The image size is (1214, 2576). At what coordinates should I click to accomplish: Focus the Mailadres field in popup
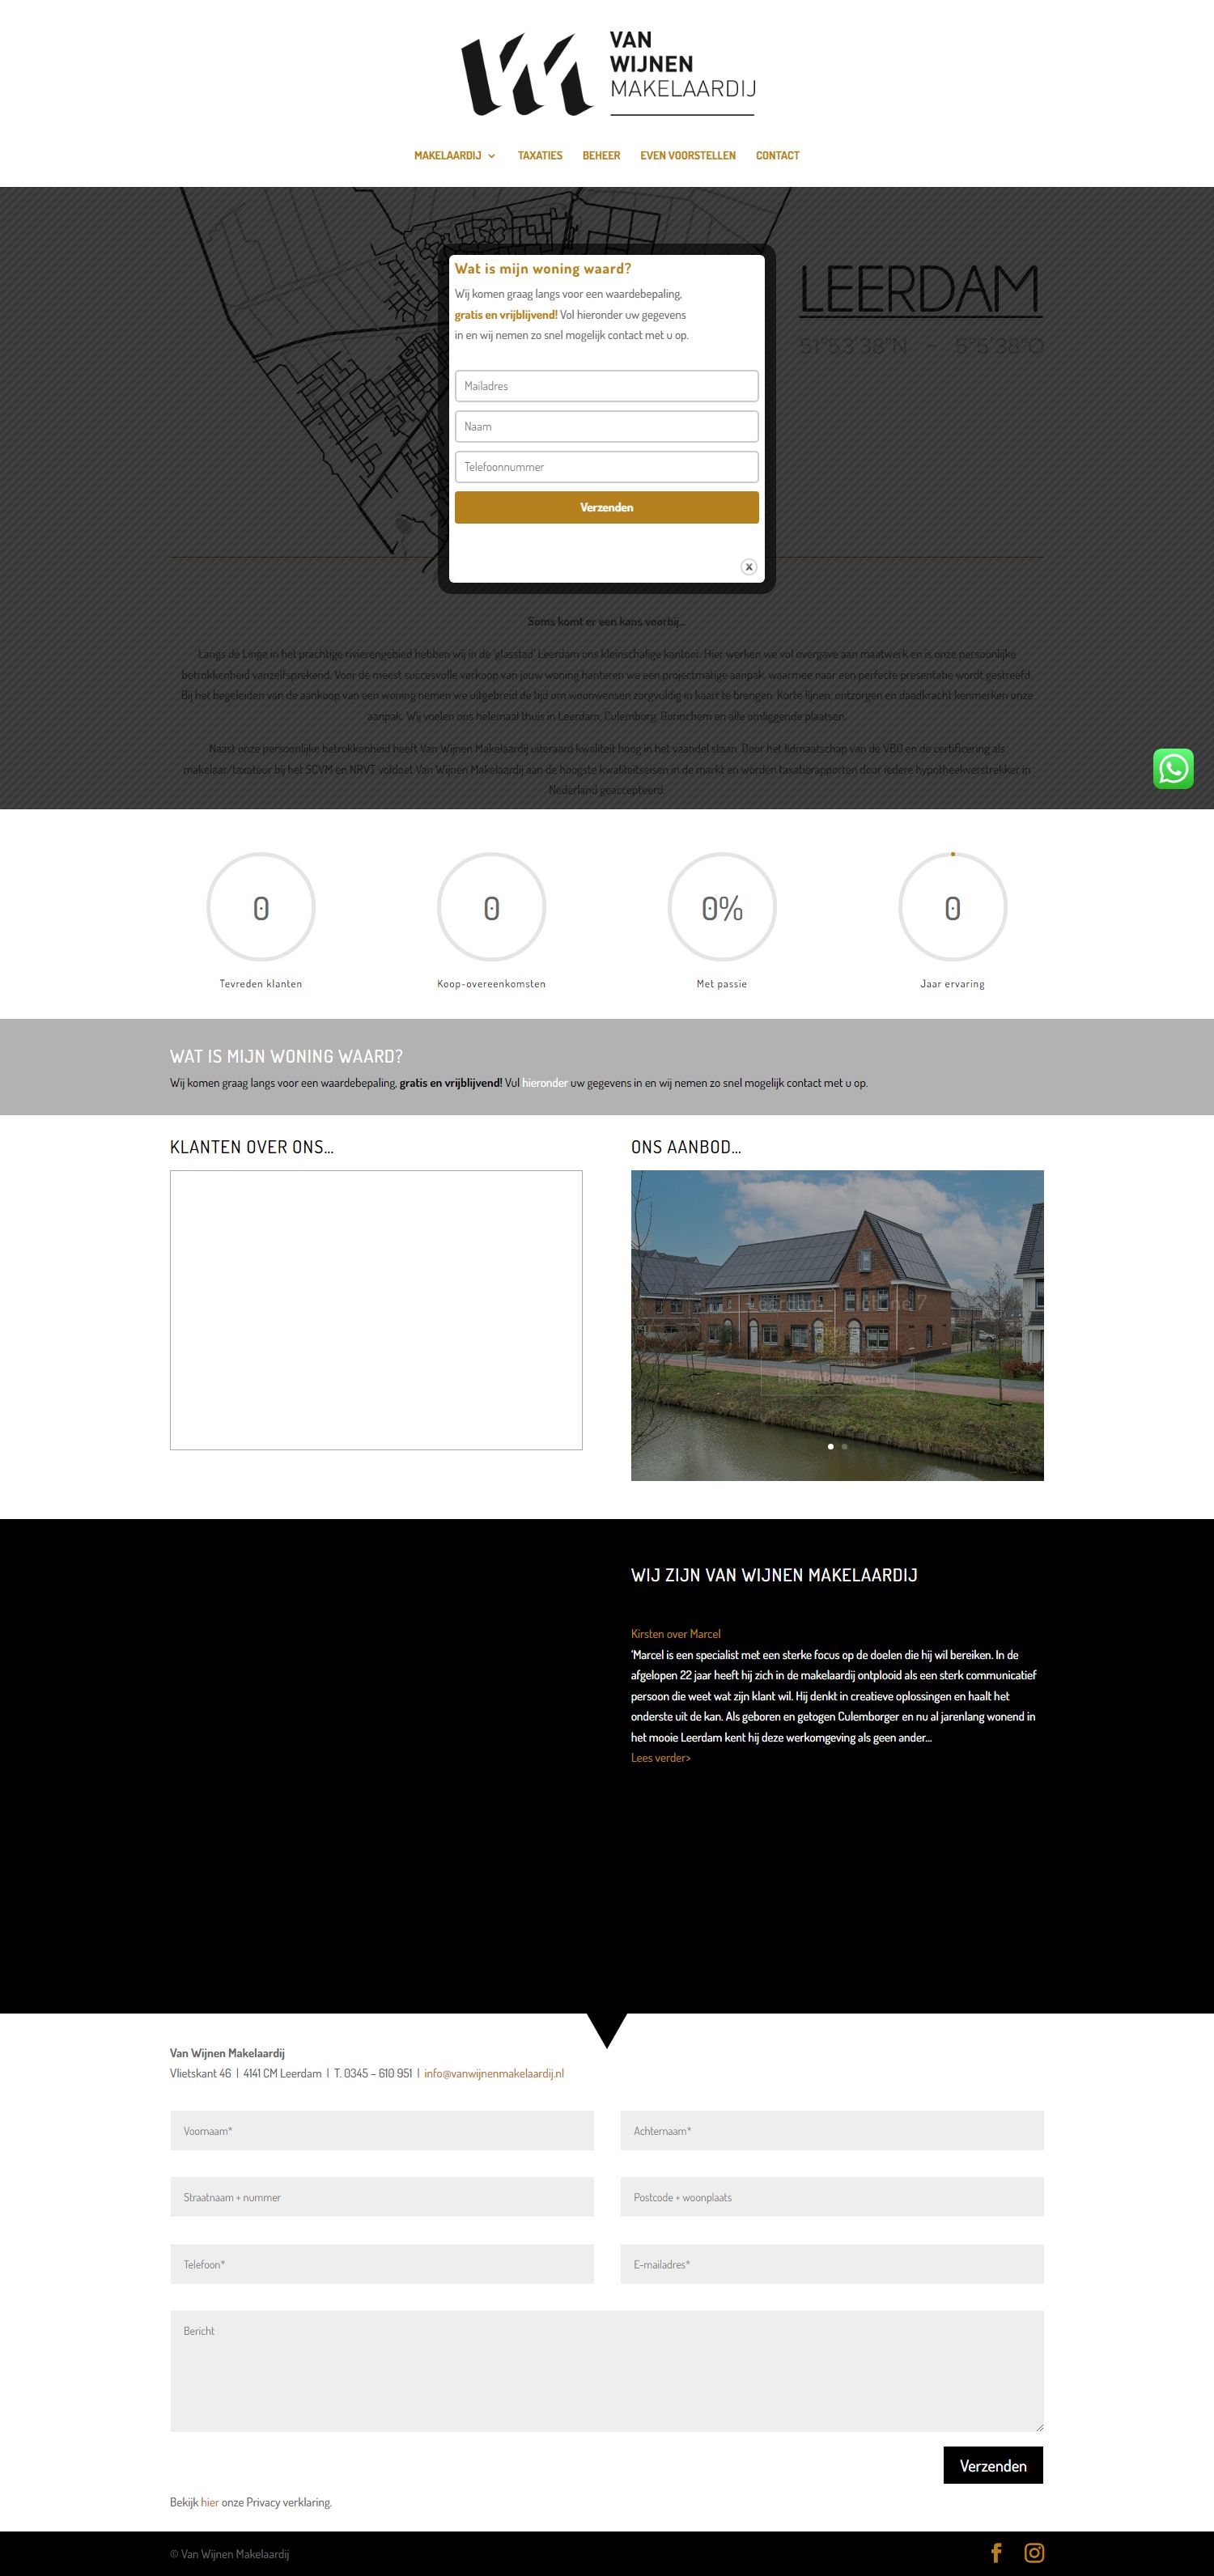pos(607,386)
